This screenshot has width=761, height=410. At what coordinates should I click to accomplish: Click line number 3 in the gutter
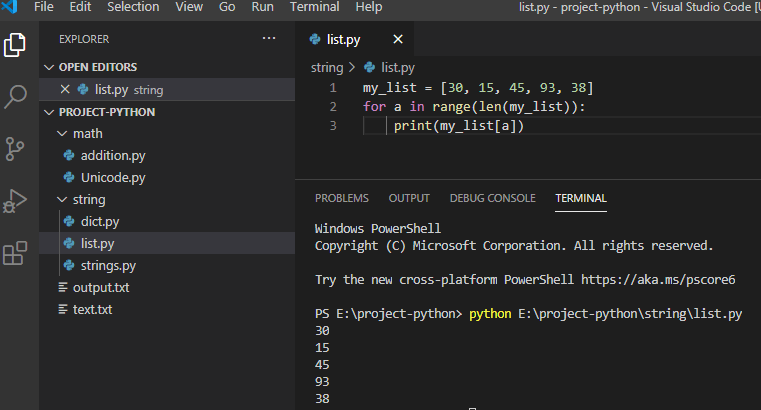click(x=333, y=126)
